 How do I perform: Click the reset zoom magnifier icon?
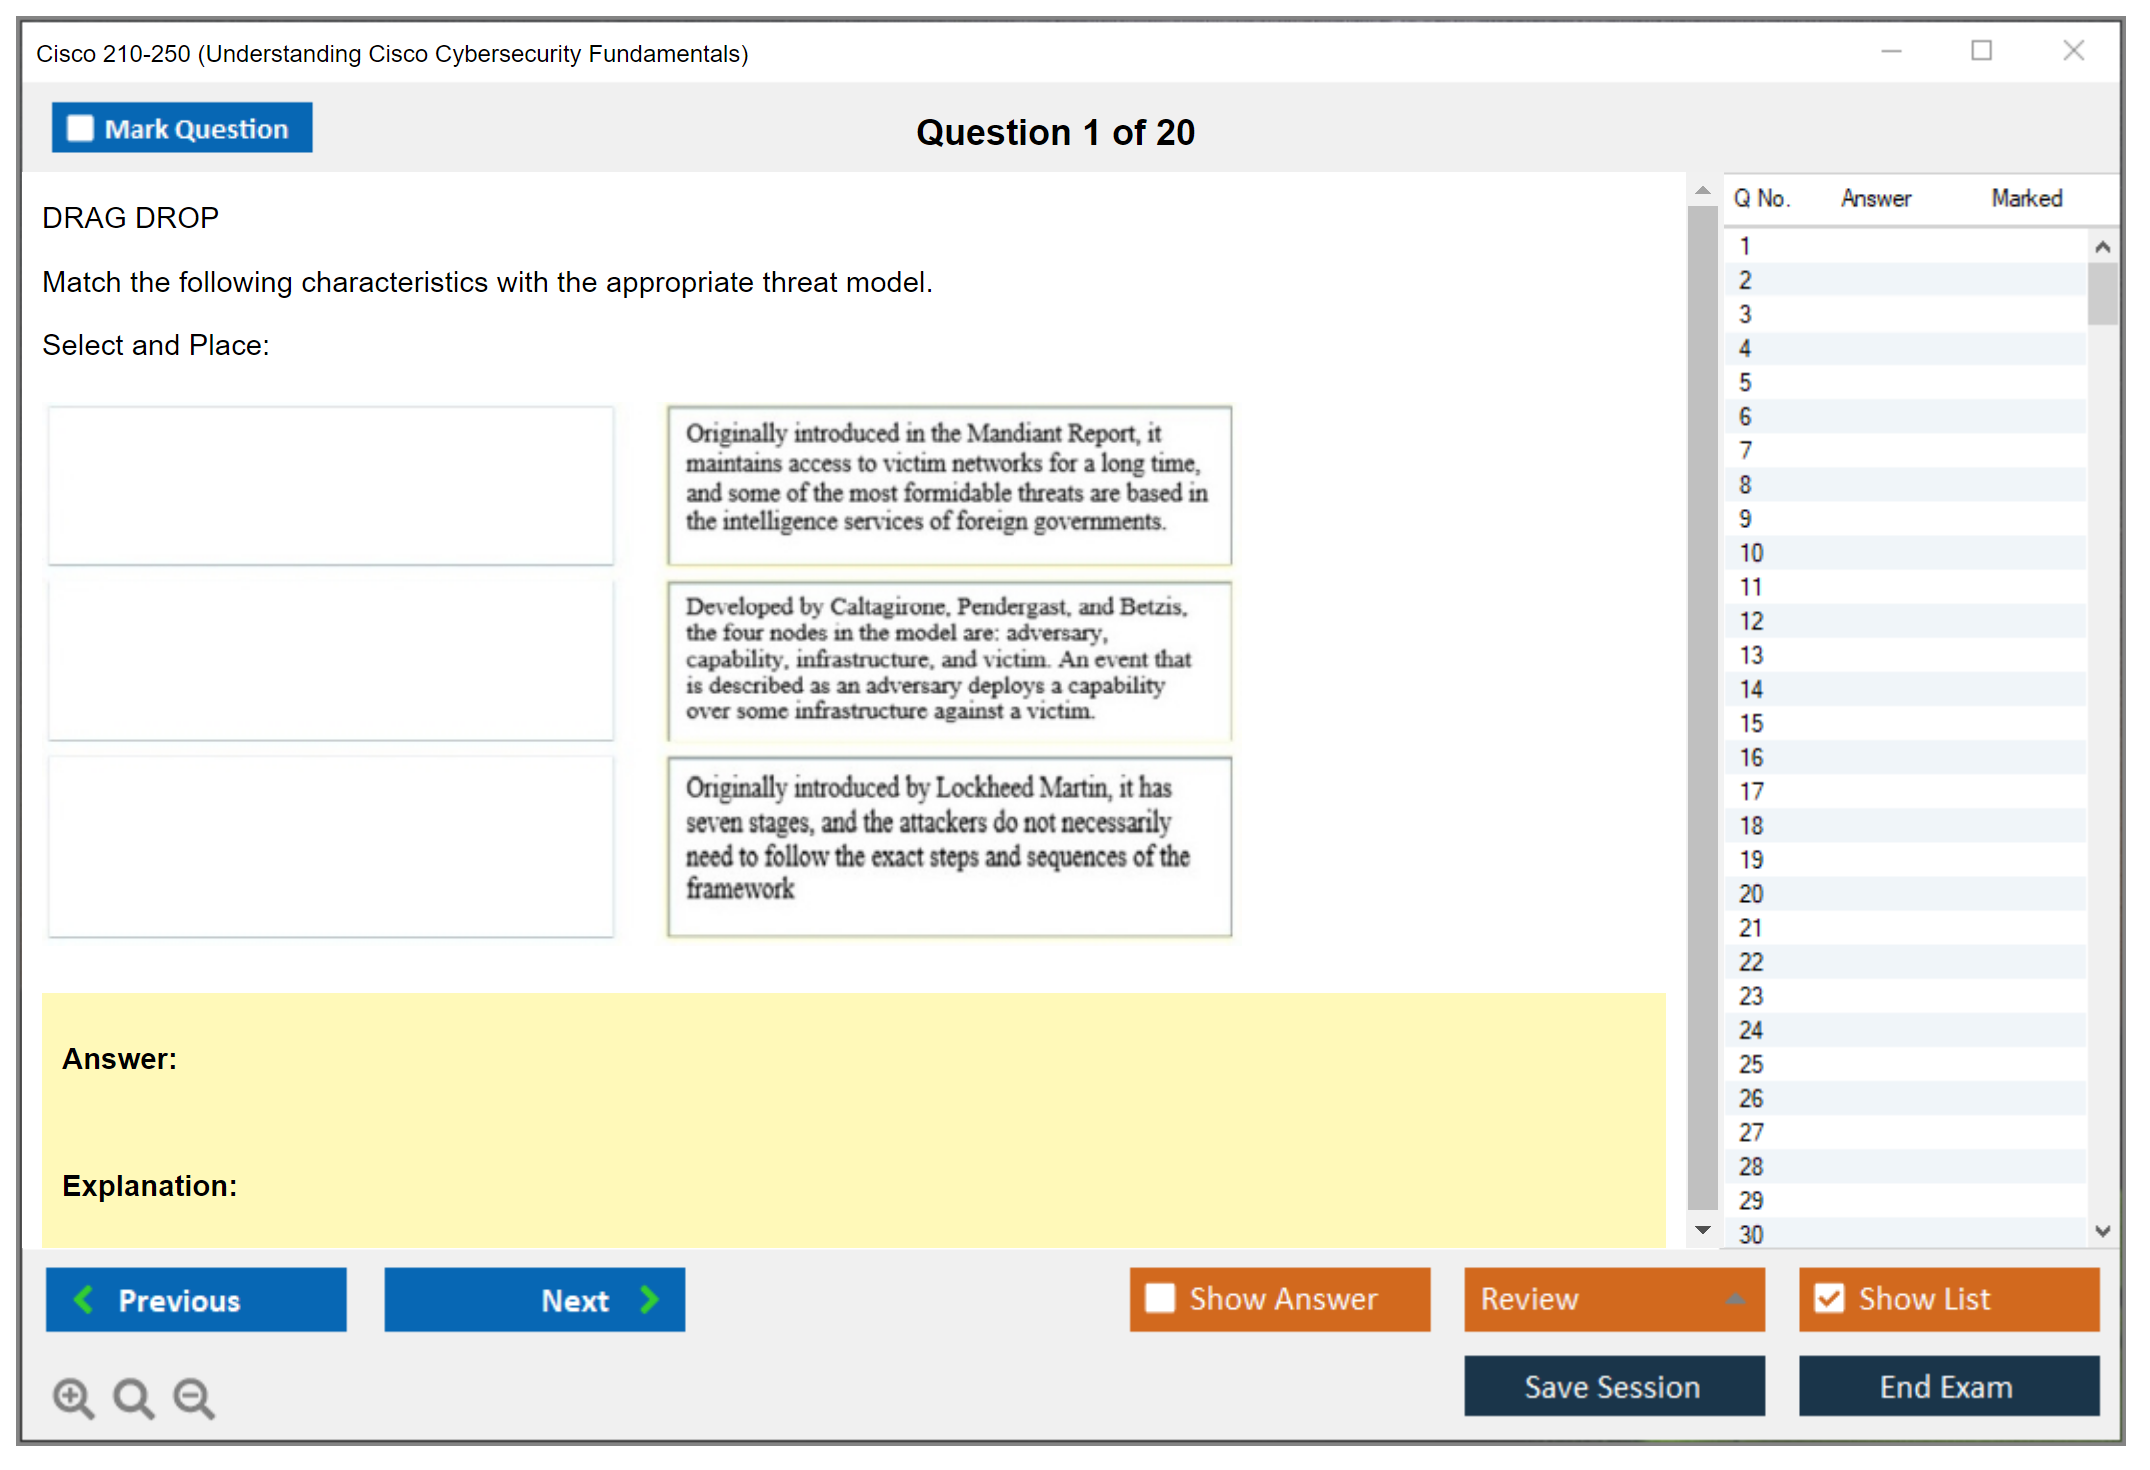[133, 1397]
